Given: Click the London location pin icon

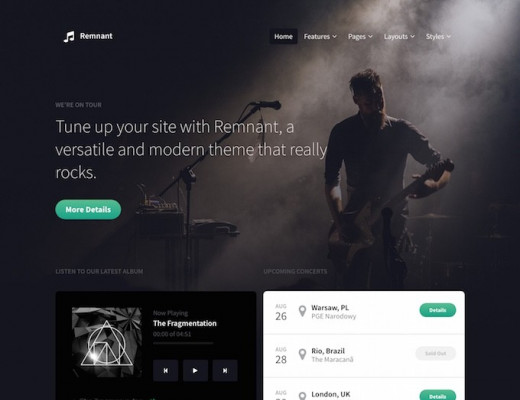Looking at the screenshot, I should click(x=302, y=396).
